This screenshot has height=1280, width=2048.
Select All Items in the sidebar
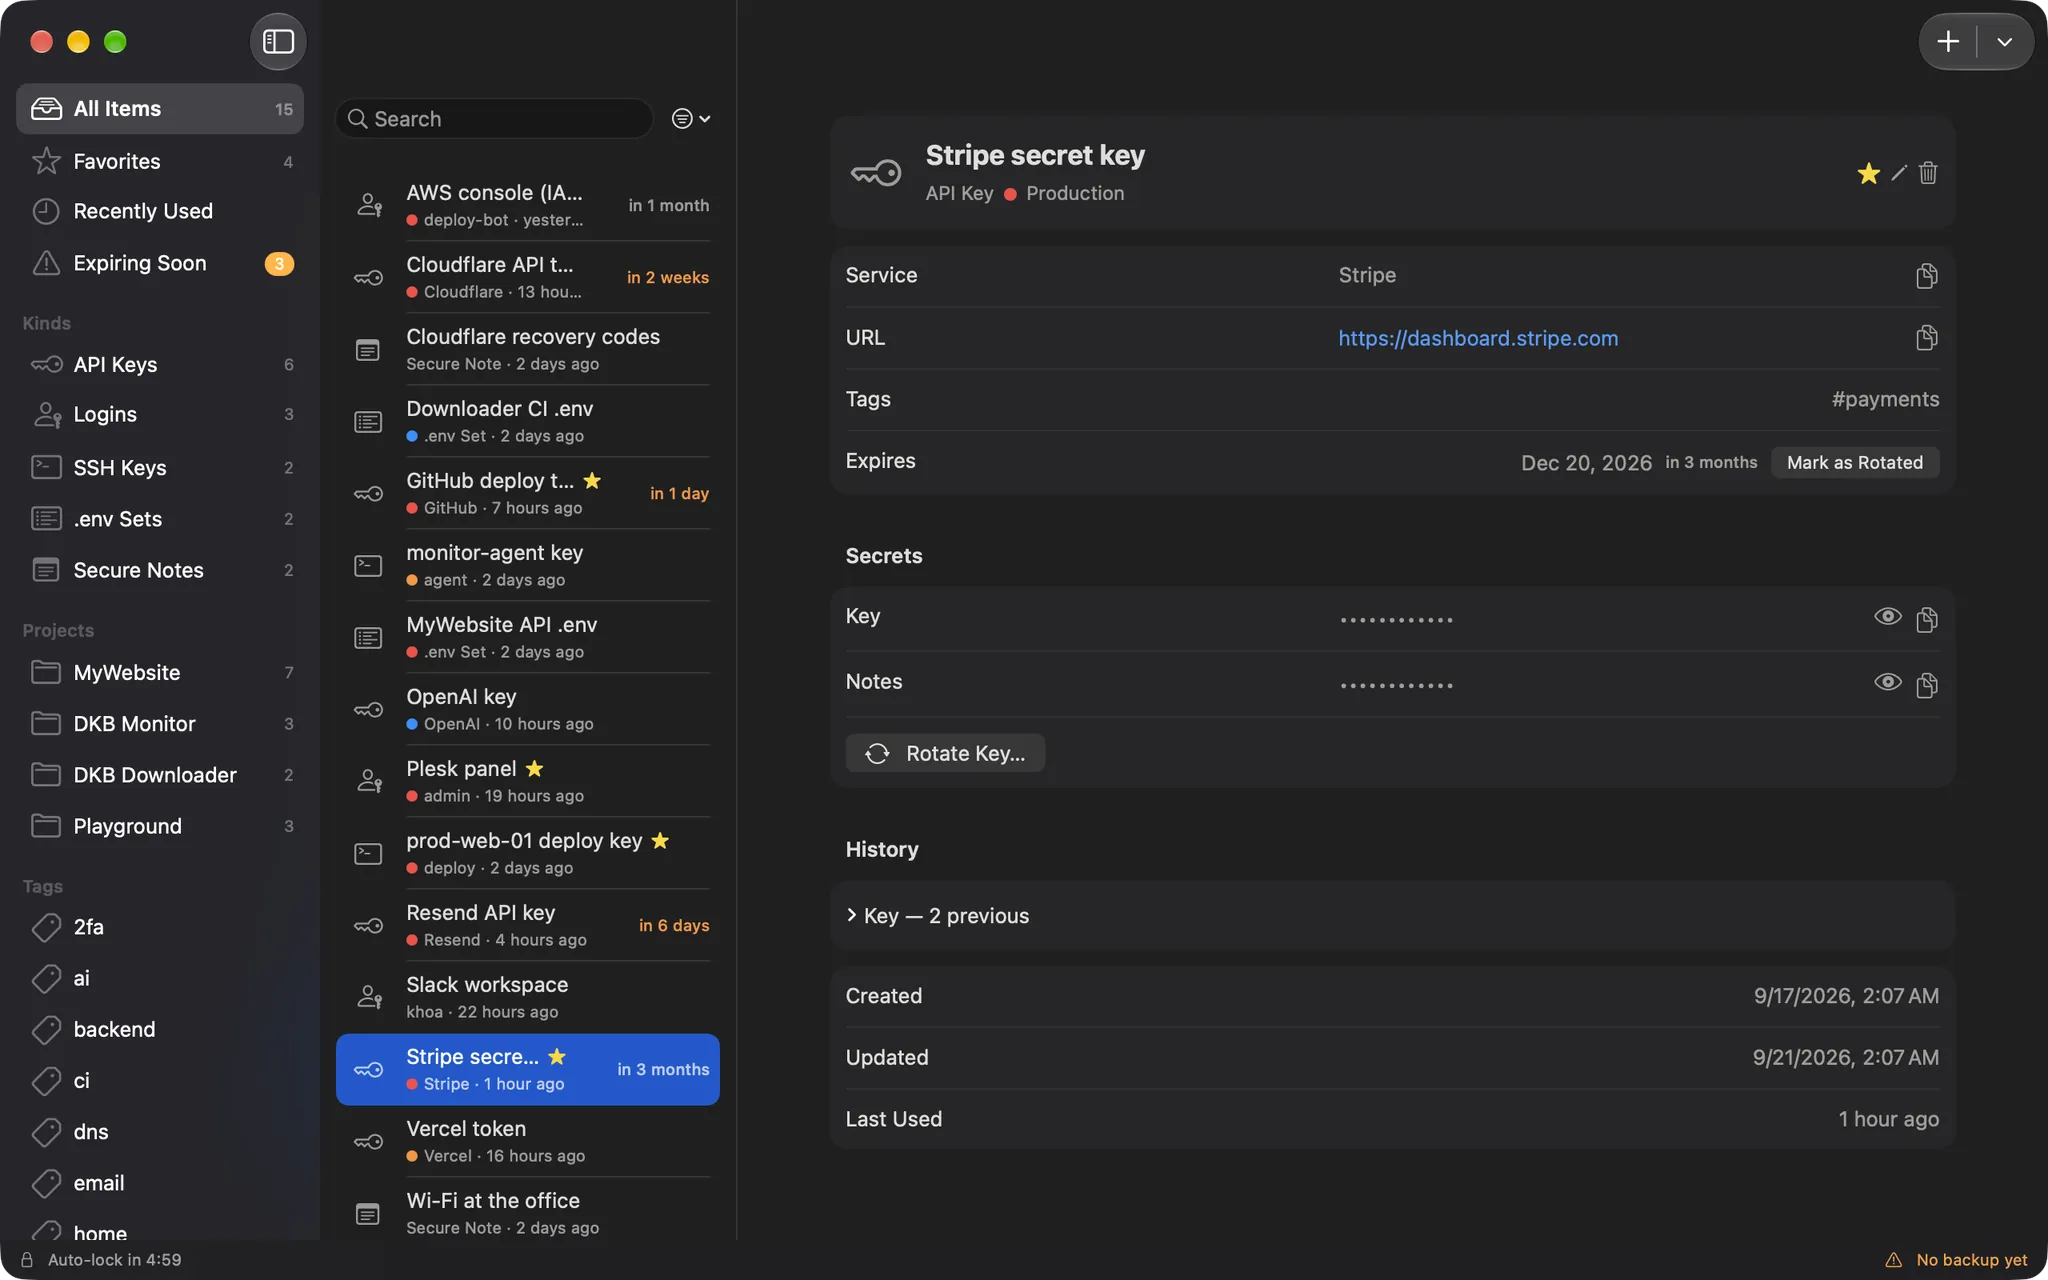click(x=160, y=109)
